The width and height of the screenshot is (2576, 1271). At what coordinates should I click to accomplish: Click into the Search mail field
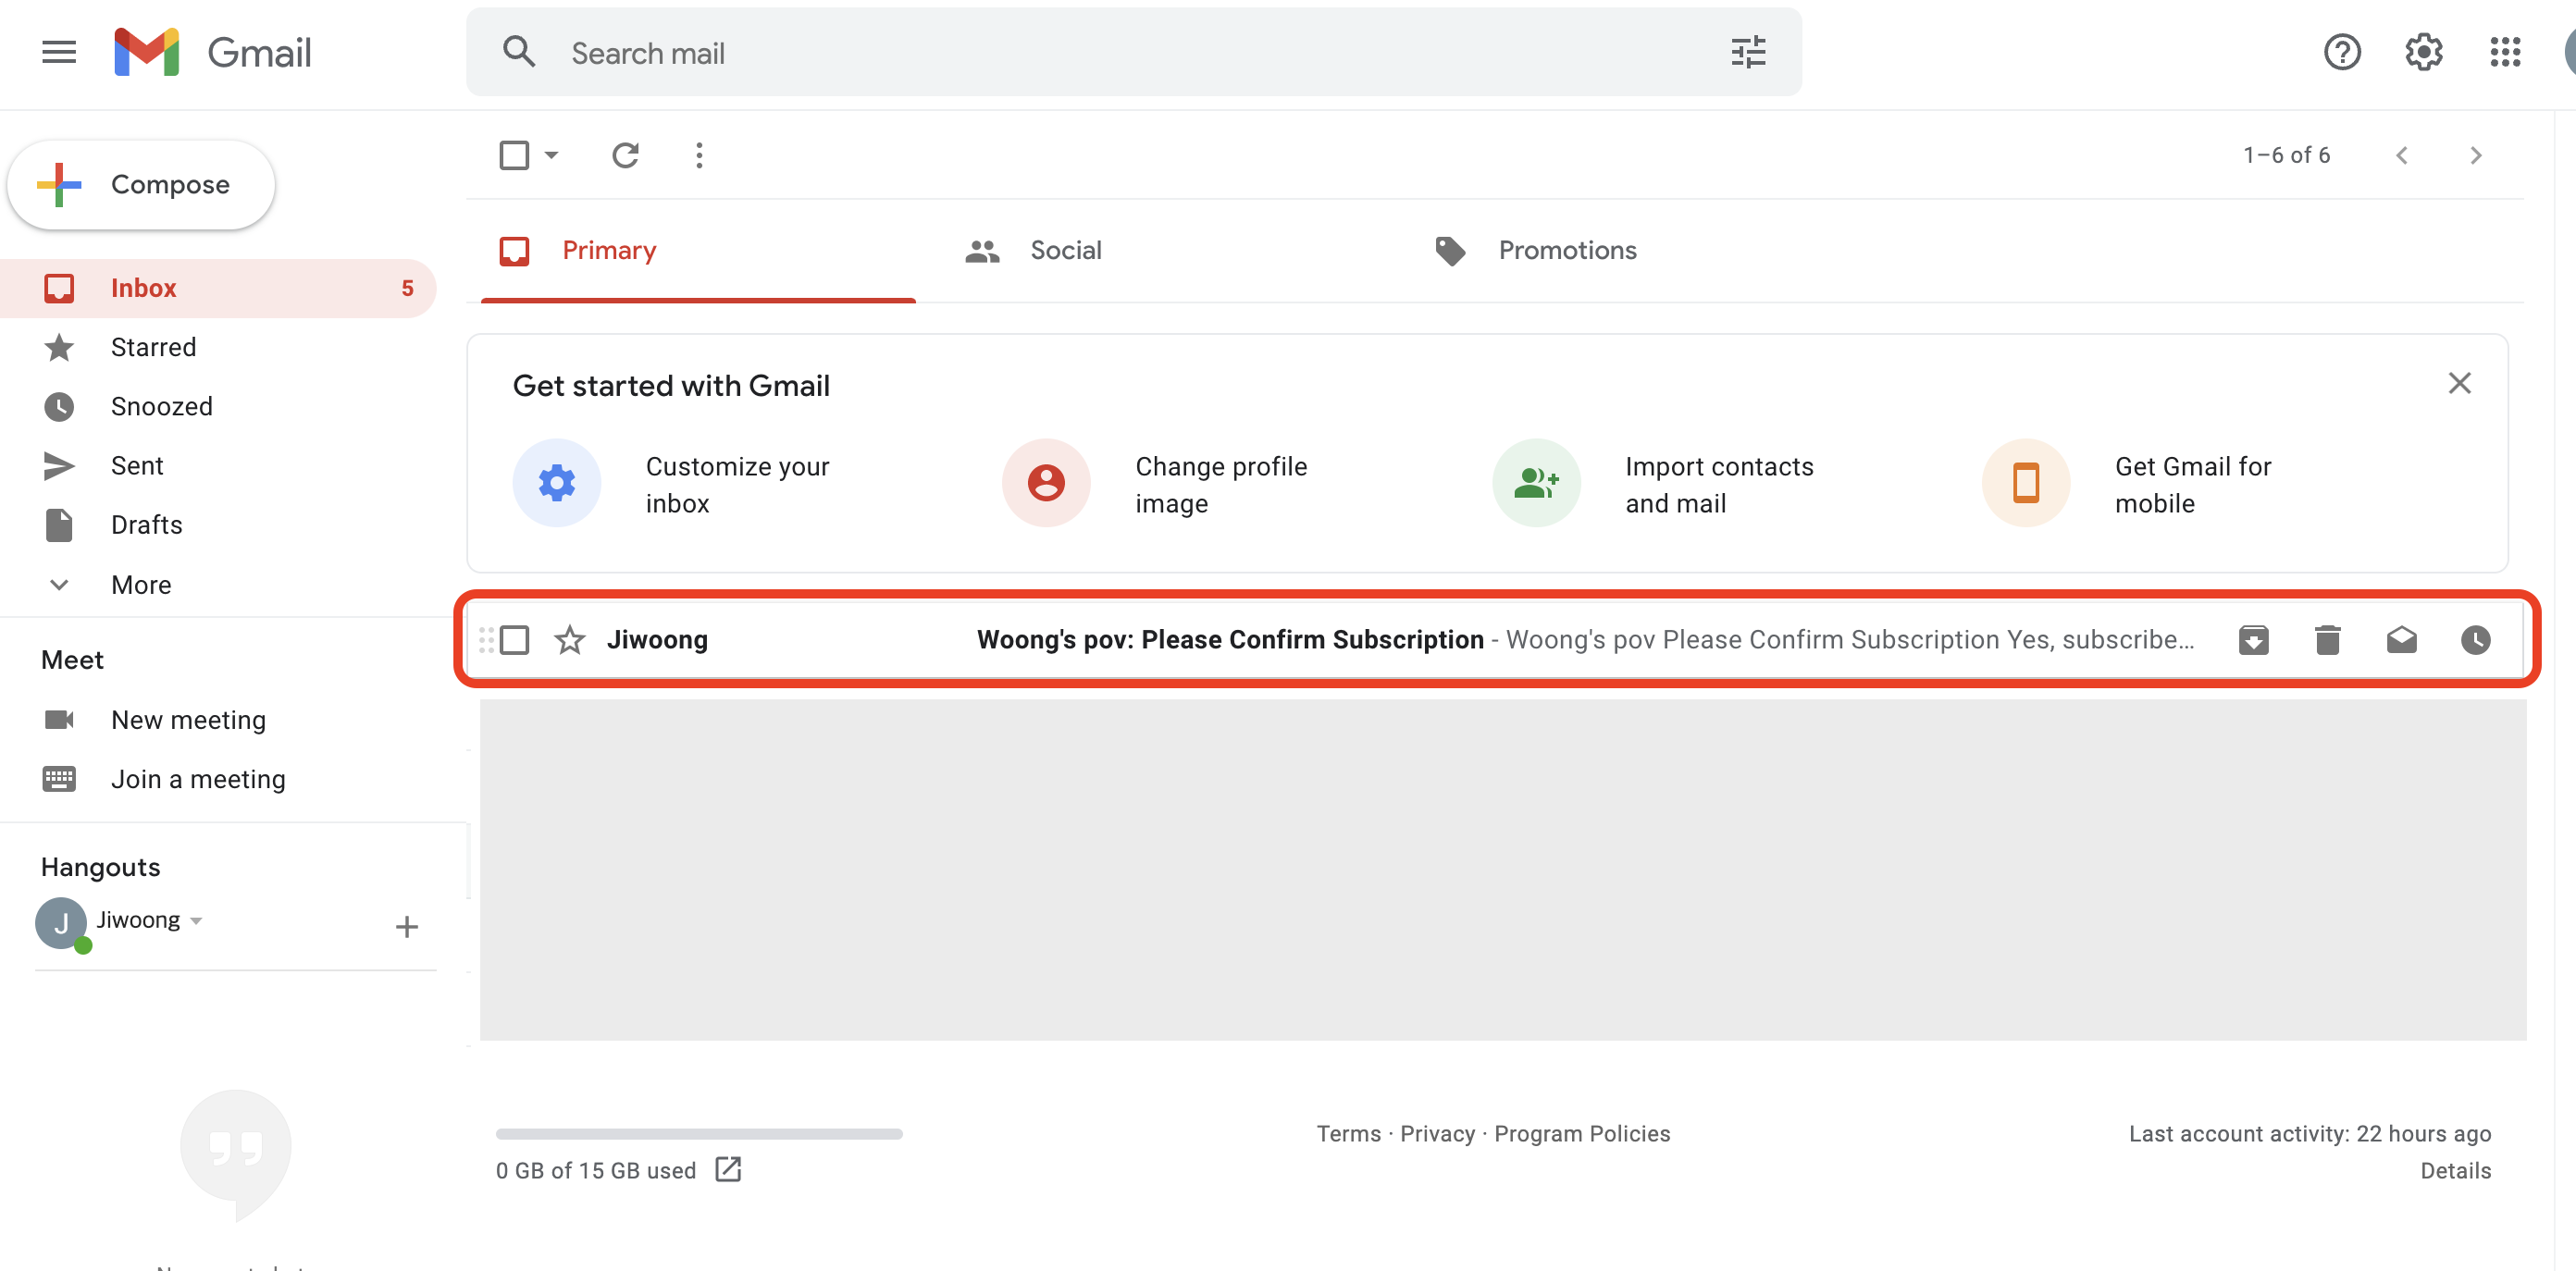click(1100, 53)
